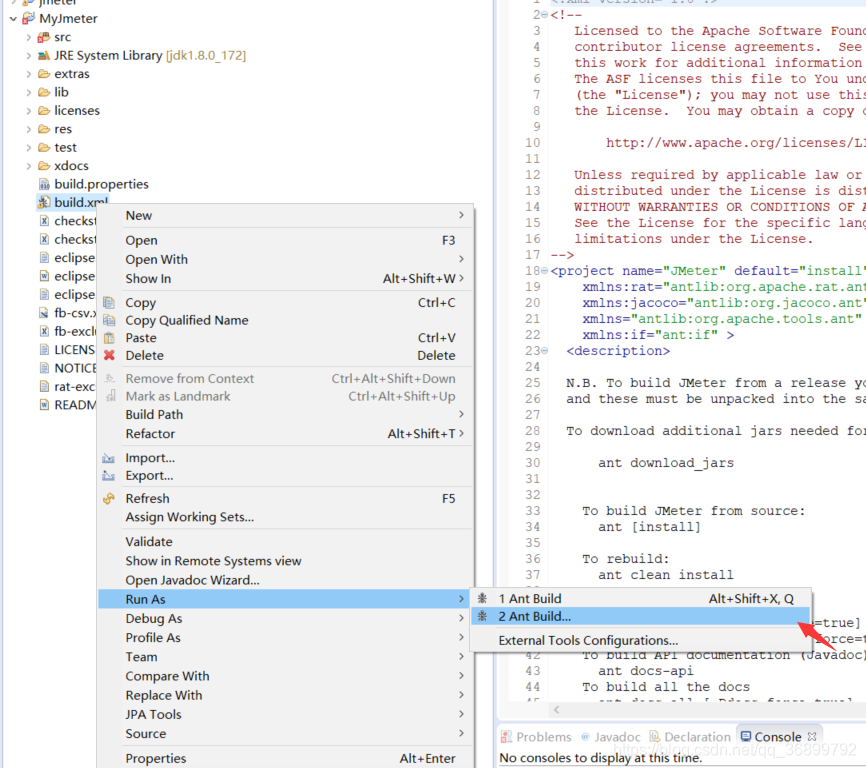Open the Profile As submenu
Viewport: 866px width, 768px height.
[286, 638]
